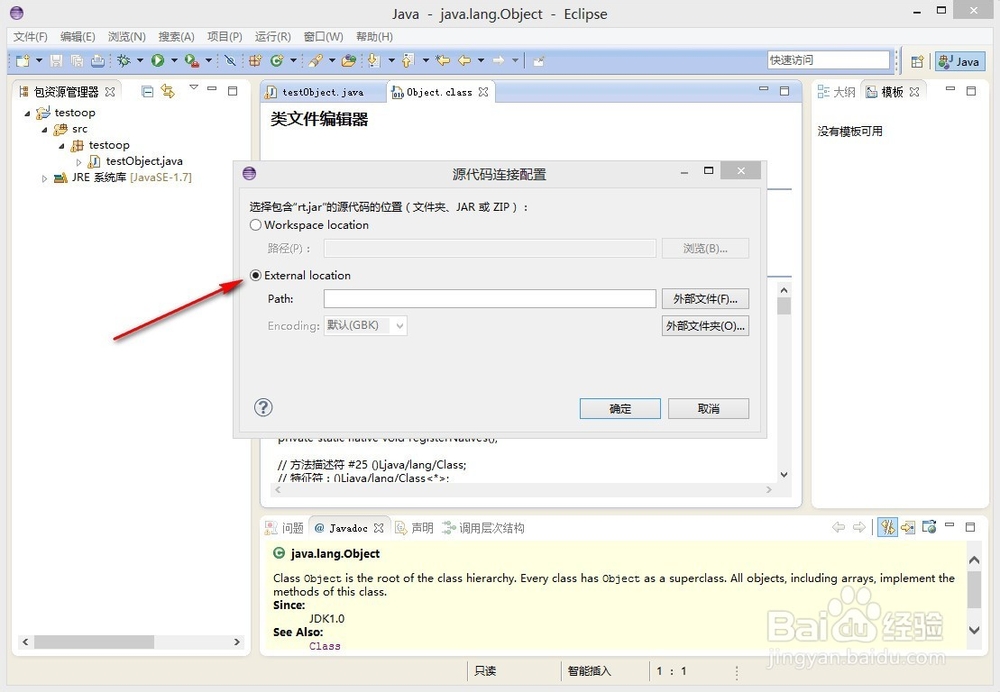Click the Next Annotation icon
The image size is (1000, 692).
[374, 61]
